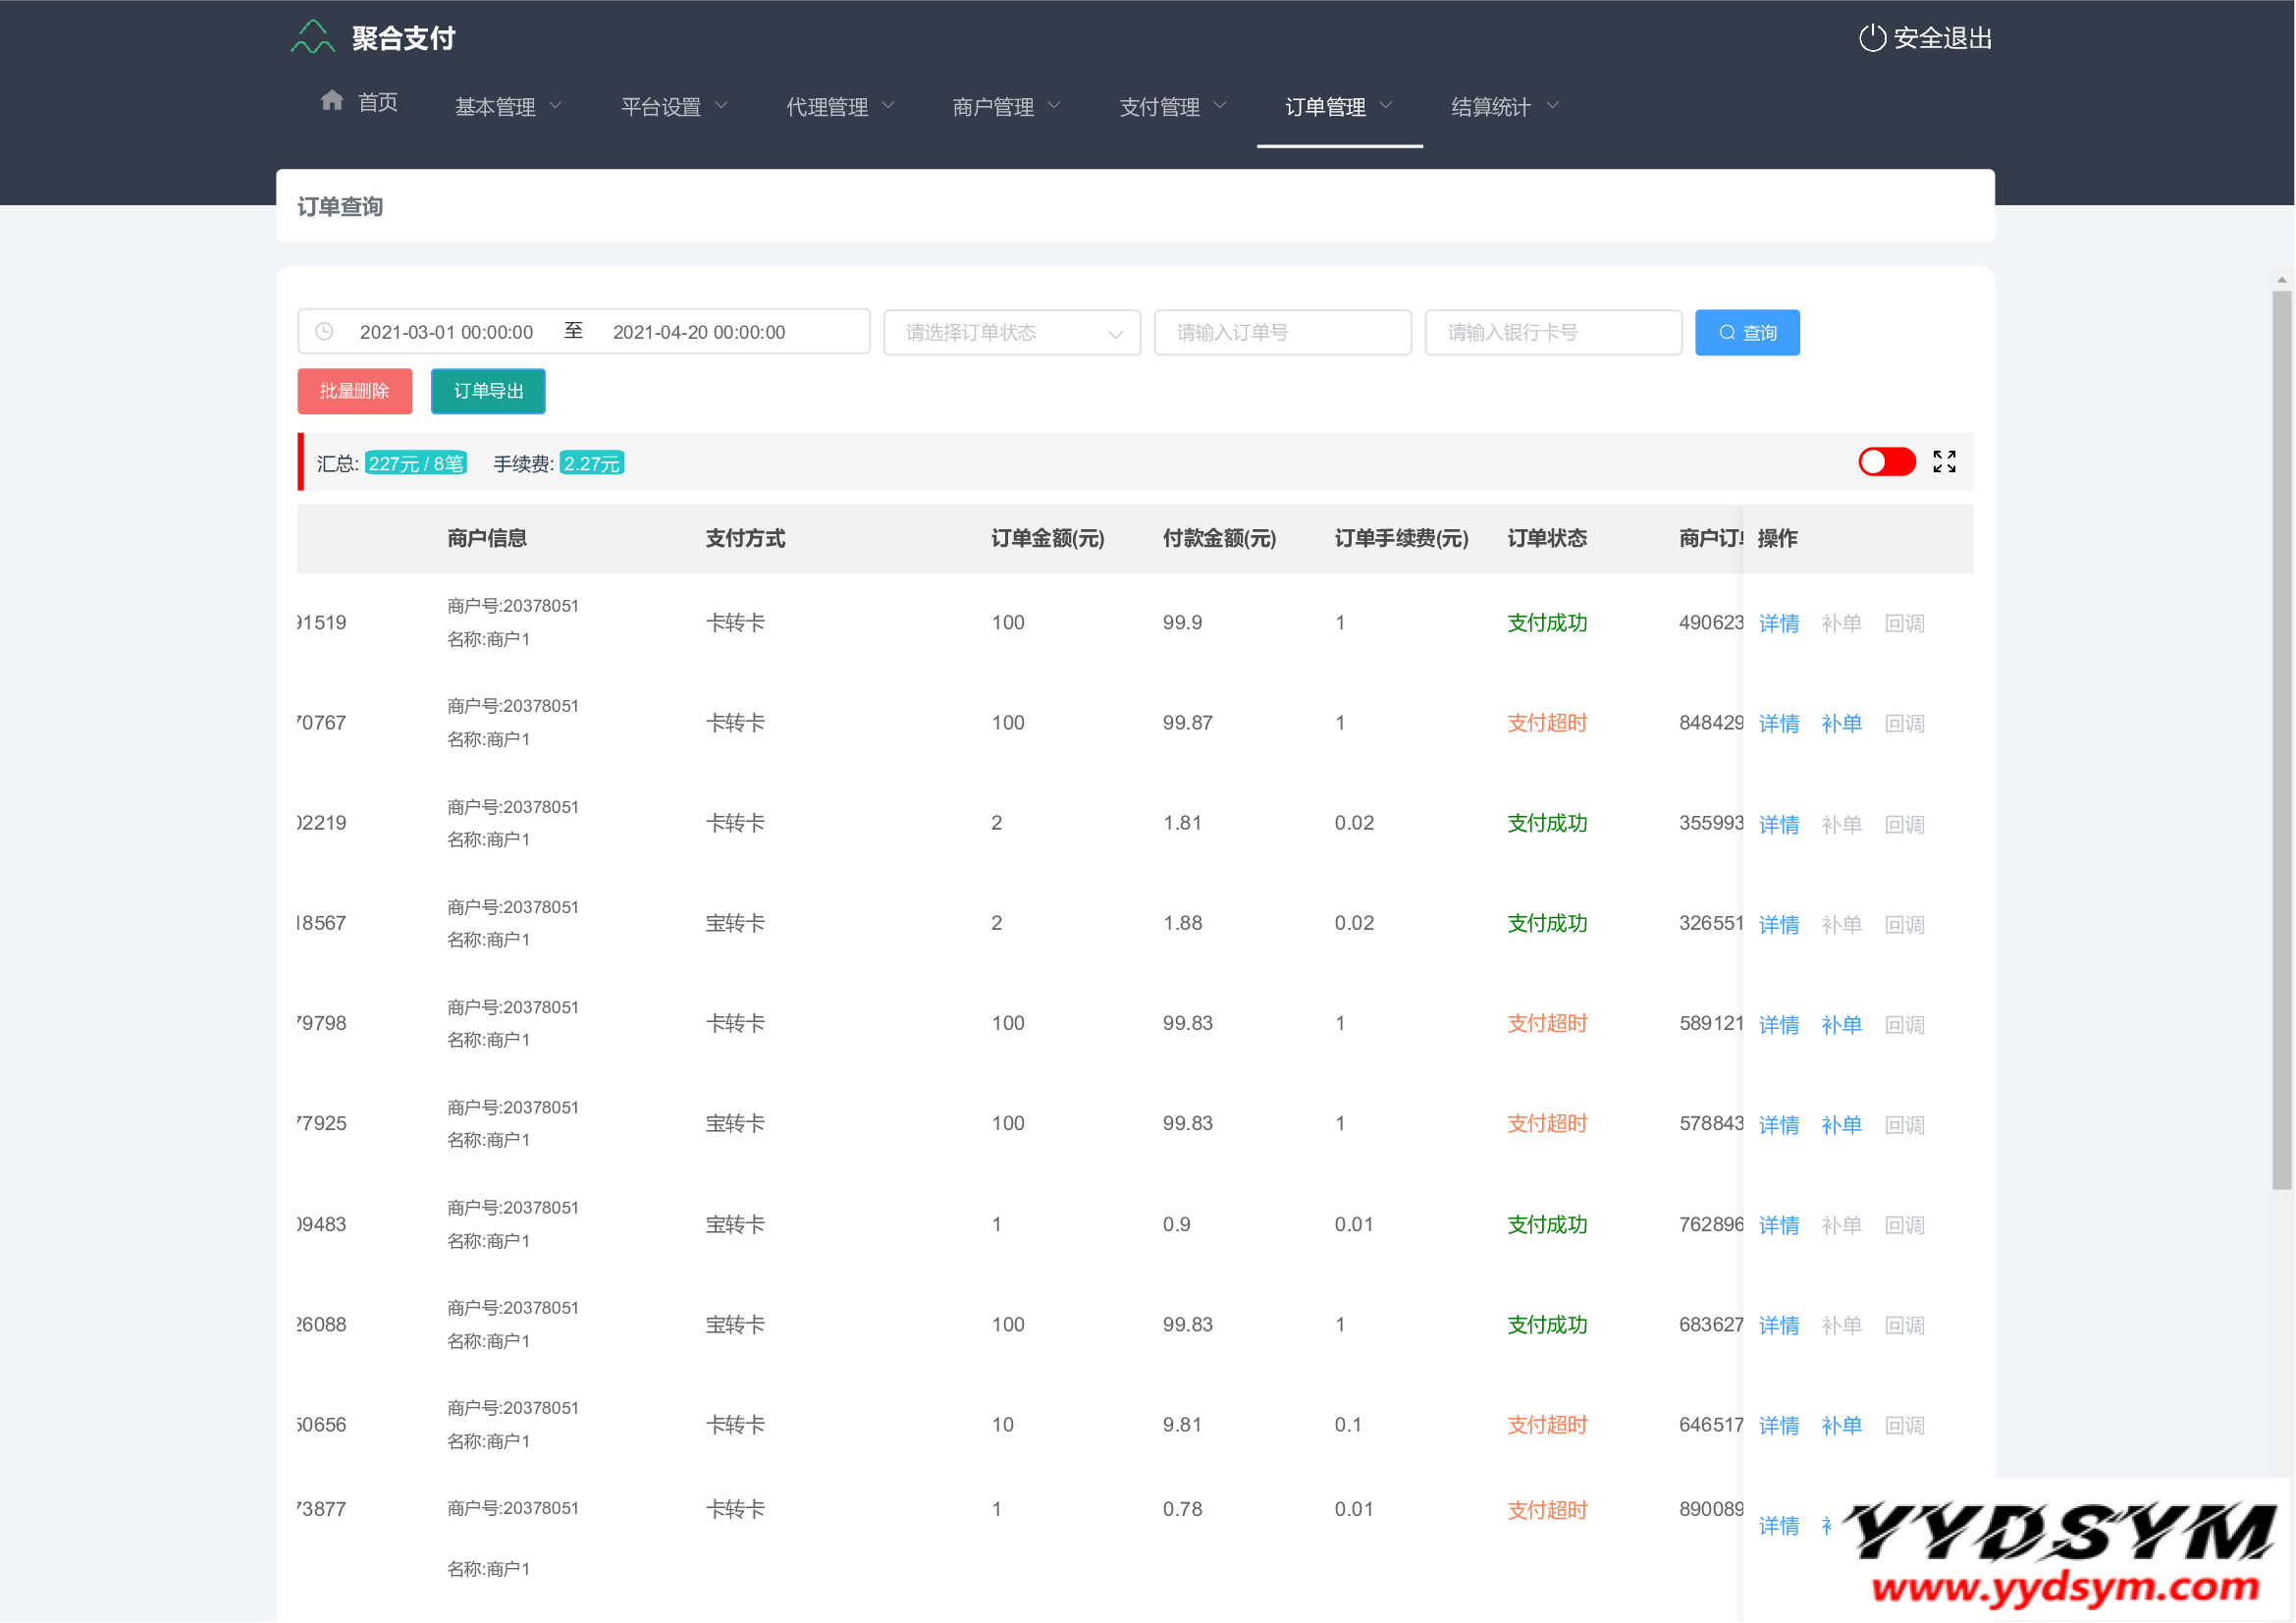The image size is (2296, 1623).
Task: Open the 请选择订单状态 dropdown
Action: click(x=1011, y=332)
